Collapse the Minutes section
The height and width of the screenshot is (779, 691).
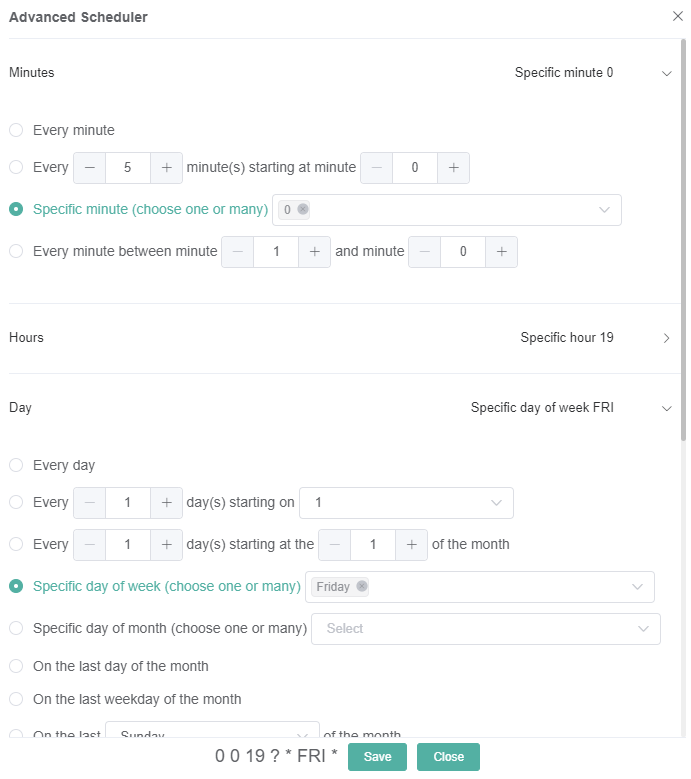[667, 73]
